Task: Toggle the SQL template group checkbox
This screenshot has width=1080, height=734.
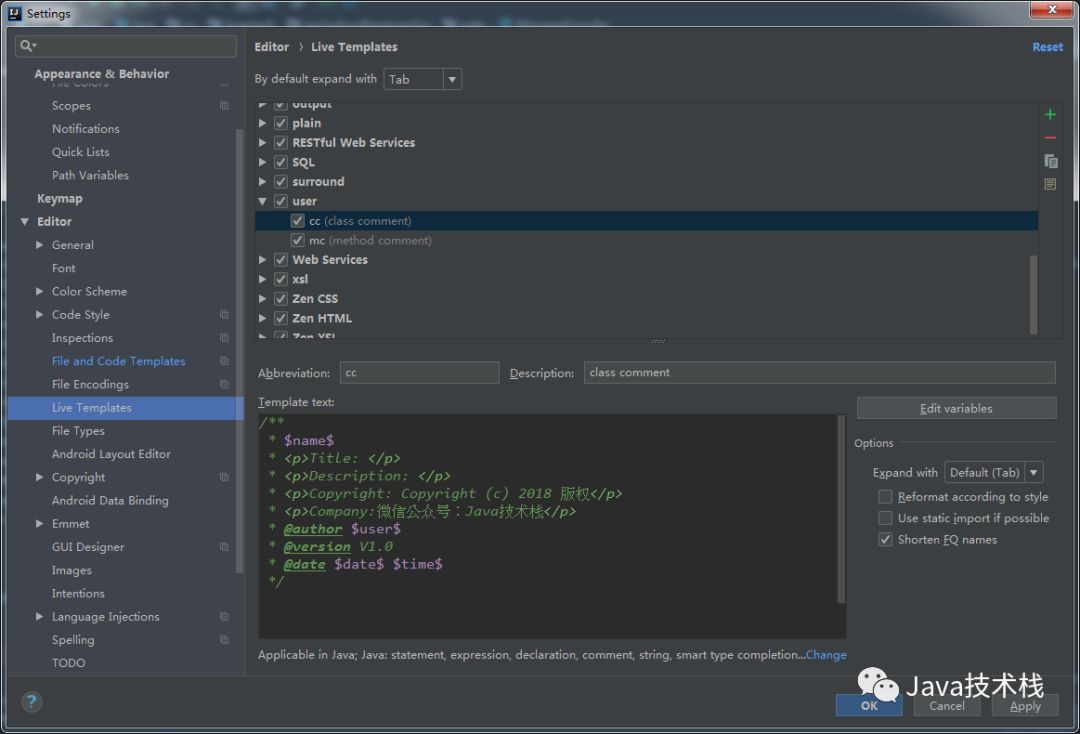Action: (x=280, y=162)
